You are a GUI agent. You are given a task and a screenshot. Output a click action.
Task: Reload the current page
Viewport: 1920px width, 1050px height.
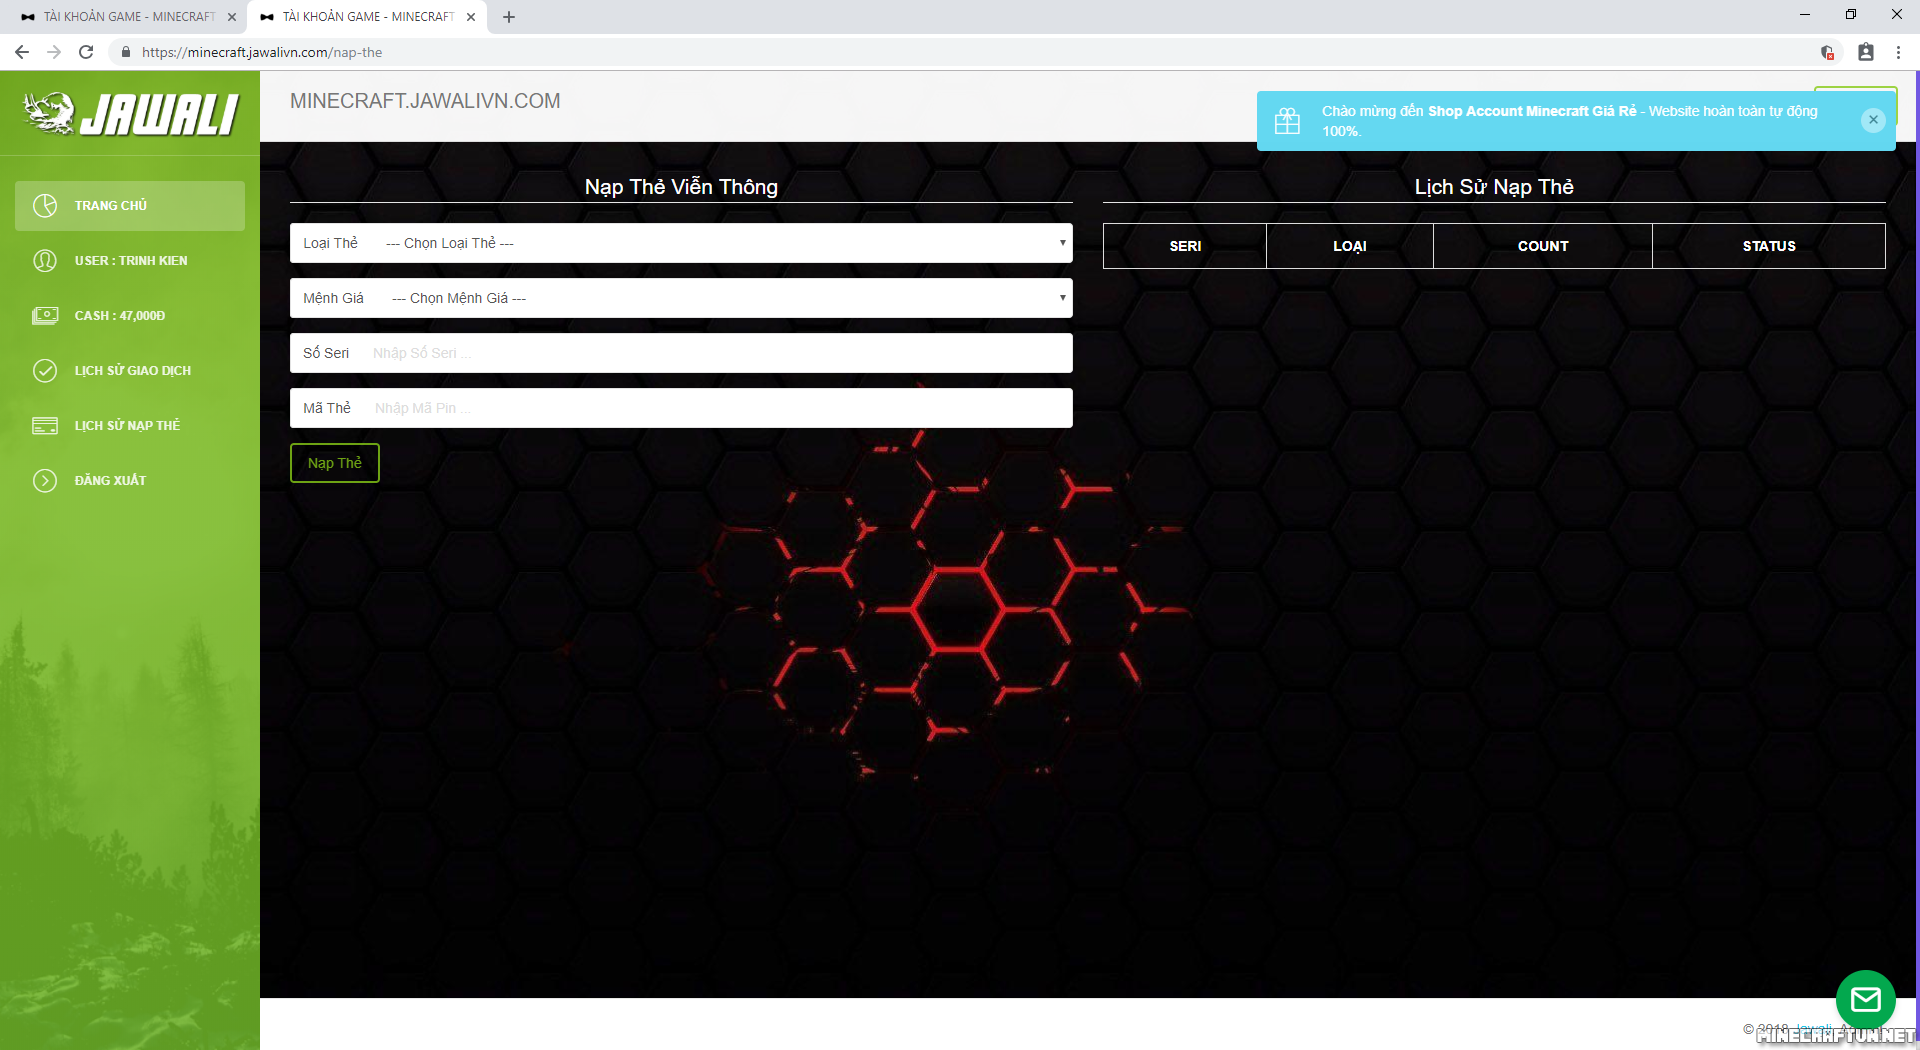[x=86, y=52]
